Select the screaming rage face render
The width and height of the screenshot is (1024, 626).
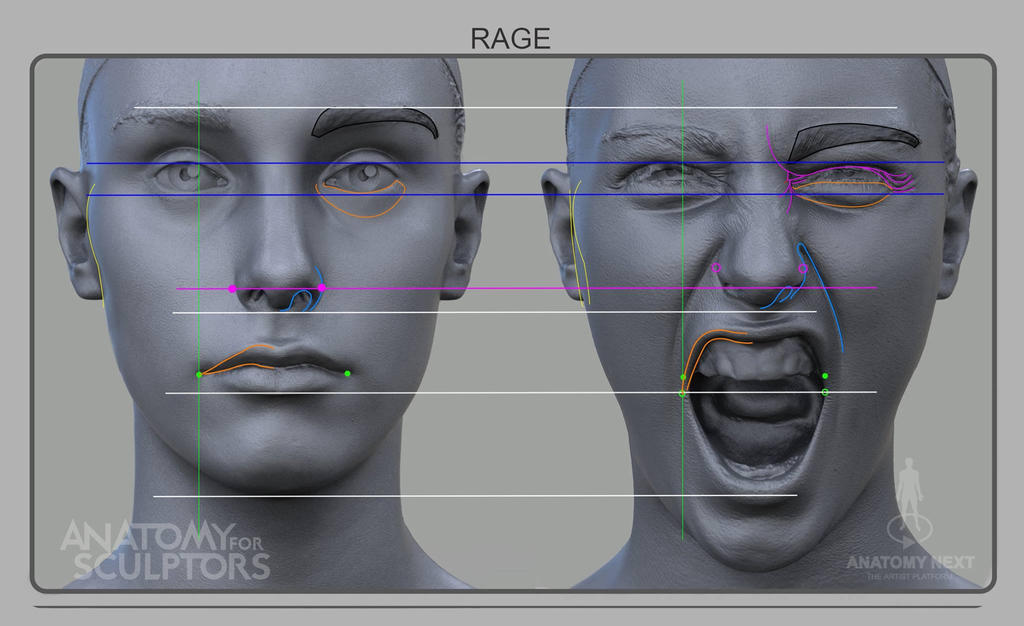759,323
